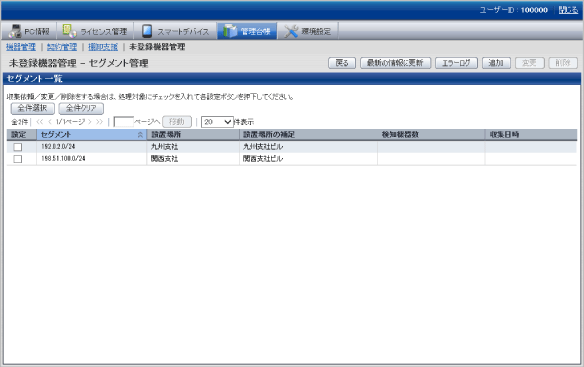Go to next page arrow
The image size is (584, 367).
[89, 122]
